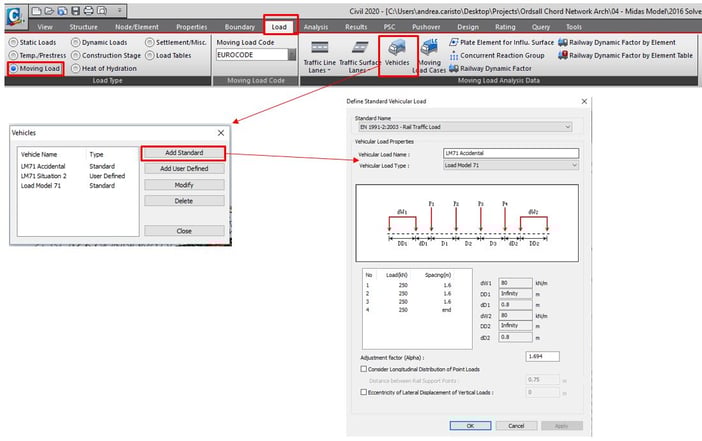Click the Print Preview icon
The image size is (702, 441).
[102, 10]
